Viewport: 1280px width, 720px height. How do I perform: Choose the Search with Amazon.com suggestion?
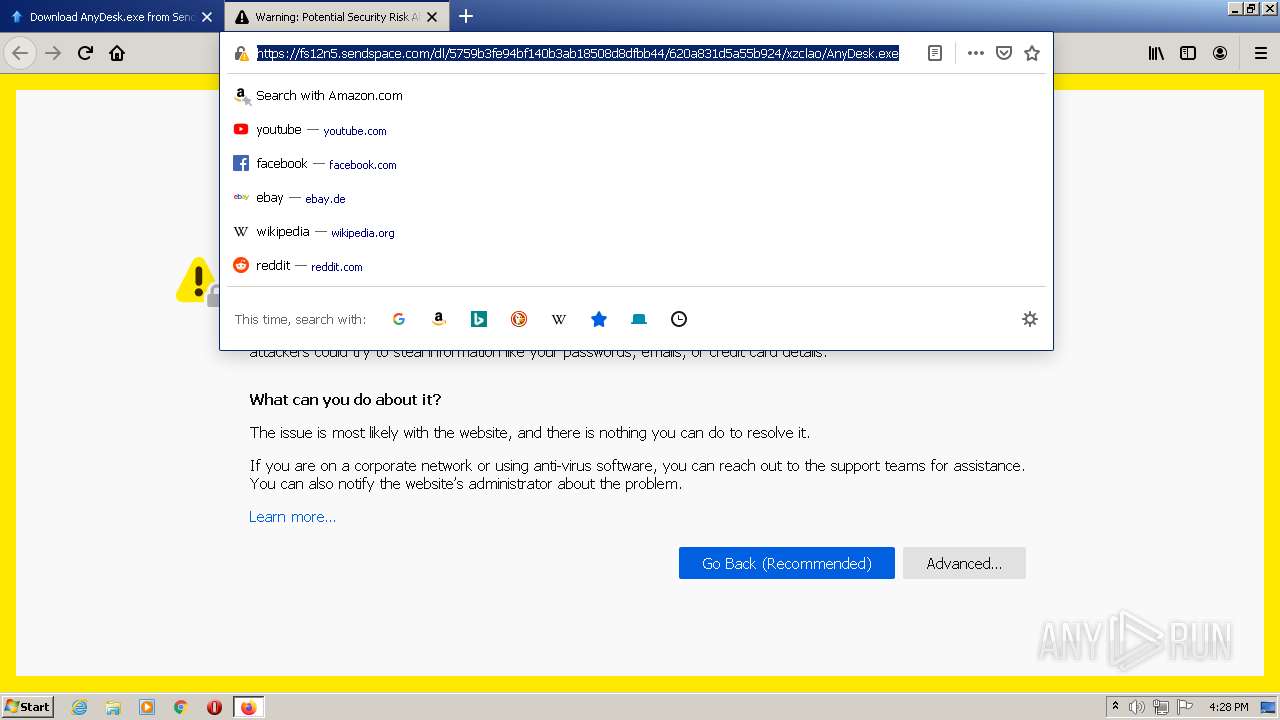click(x=636, y=95)
